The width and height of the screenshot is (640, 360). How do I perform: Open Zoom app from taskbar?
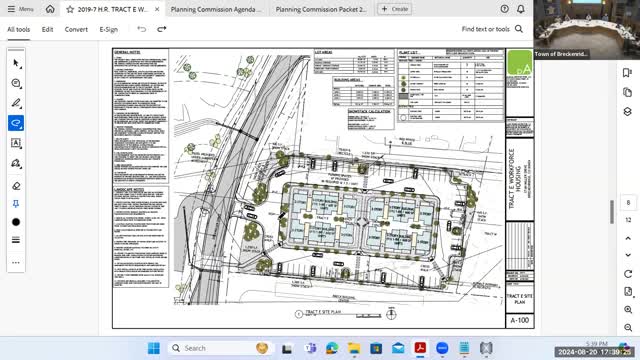coord(442,348)
